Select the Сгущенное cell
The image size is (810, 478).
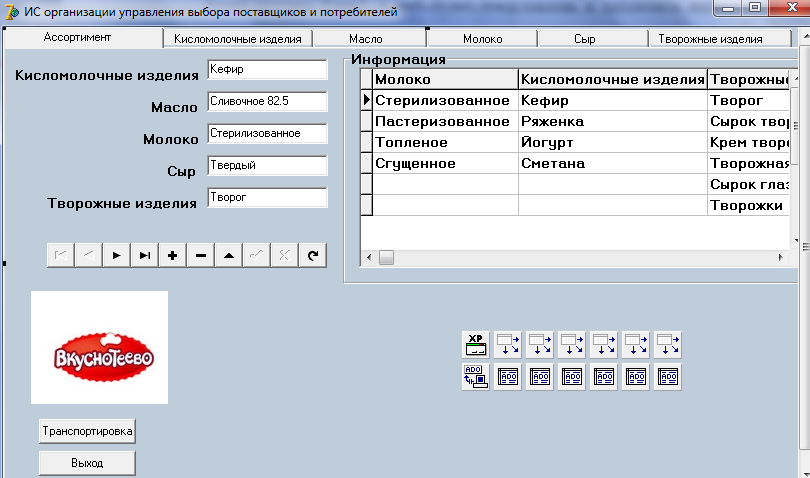coord(445,163)
